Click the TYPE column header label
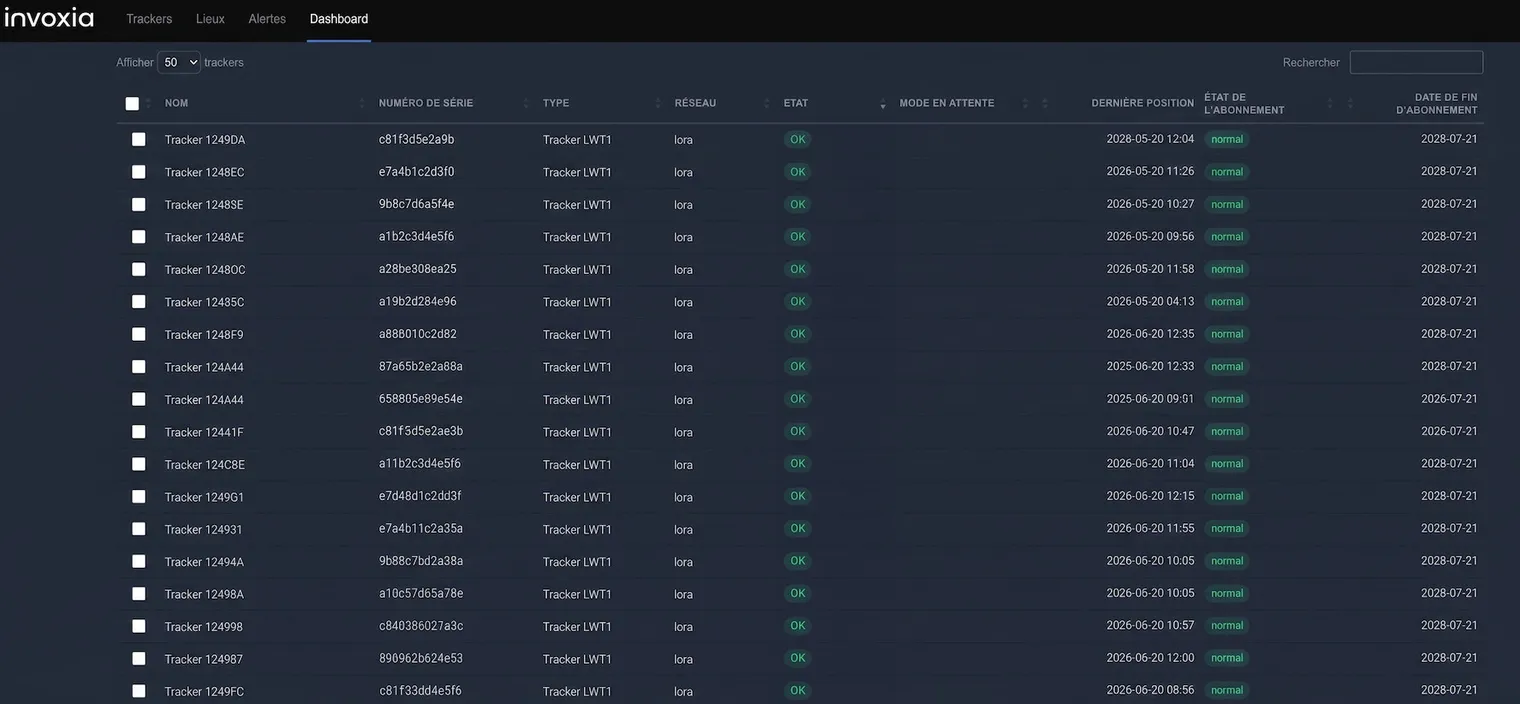Screen dimensions: 1520x704 point(556,103)
